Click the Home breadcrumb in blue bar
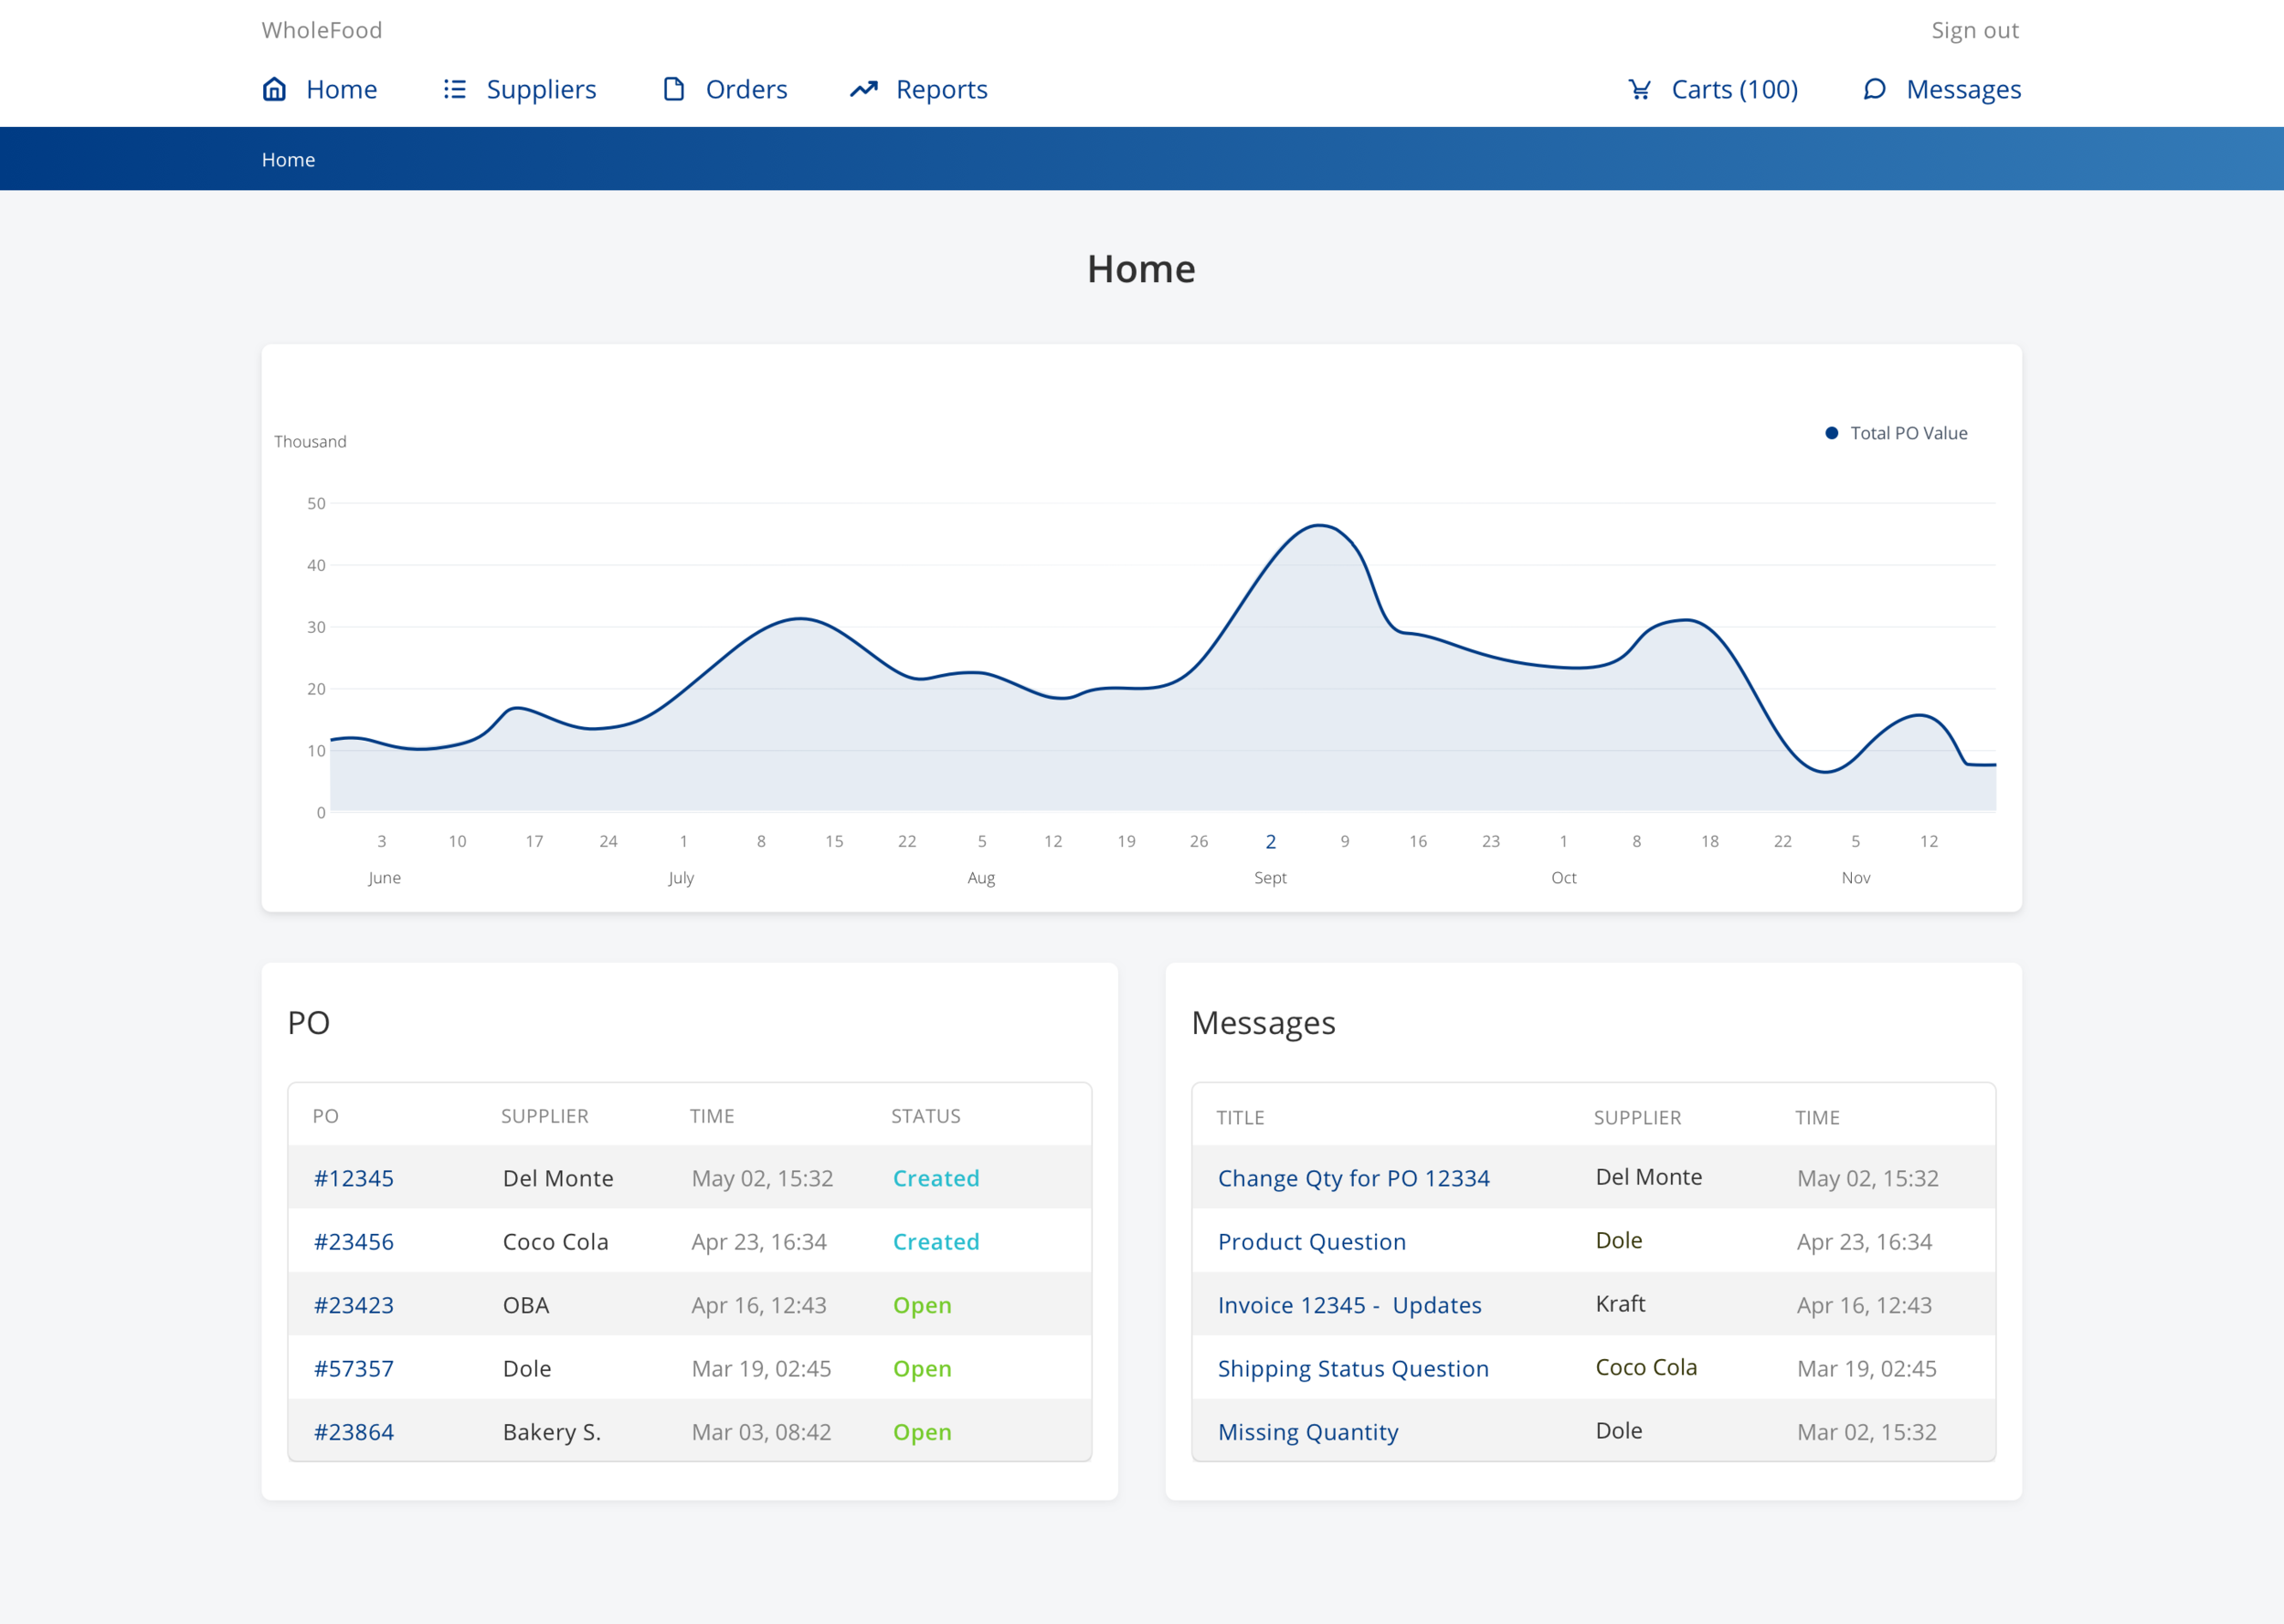This screenshot has width=2284, height=1624. click(x=288, y=159)
